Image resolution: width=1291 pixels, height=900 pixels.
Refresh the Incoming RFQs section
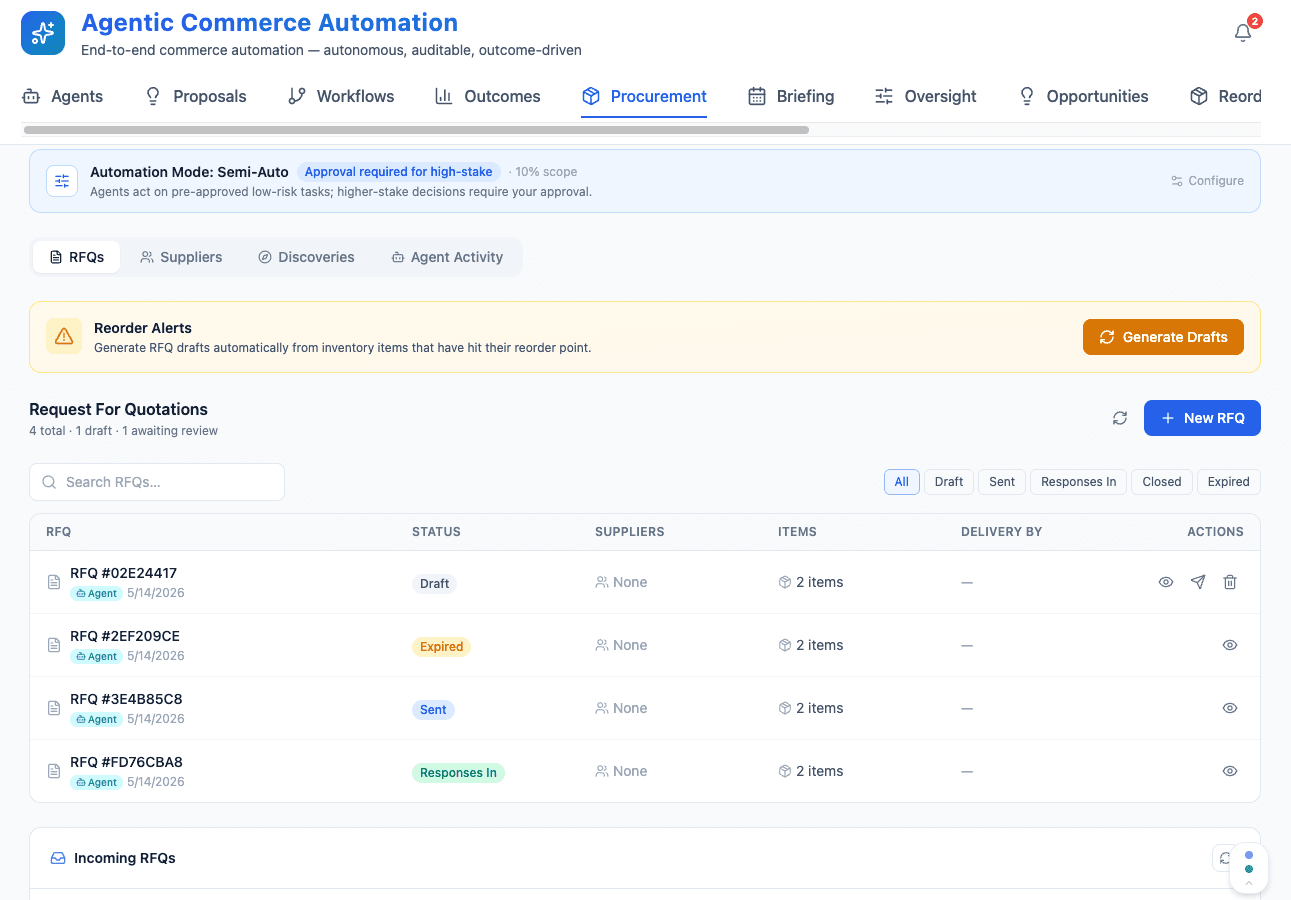(1225, 858)
